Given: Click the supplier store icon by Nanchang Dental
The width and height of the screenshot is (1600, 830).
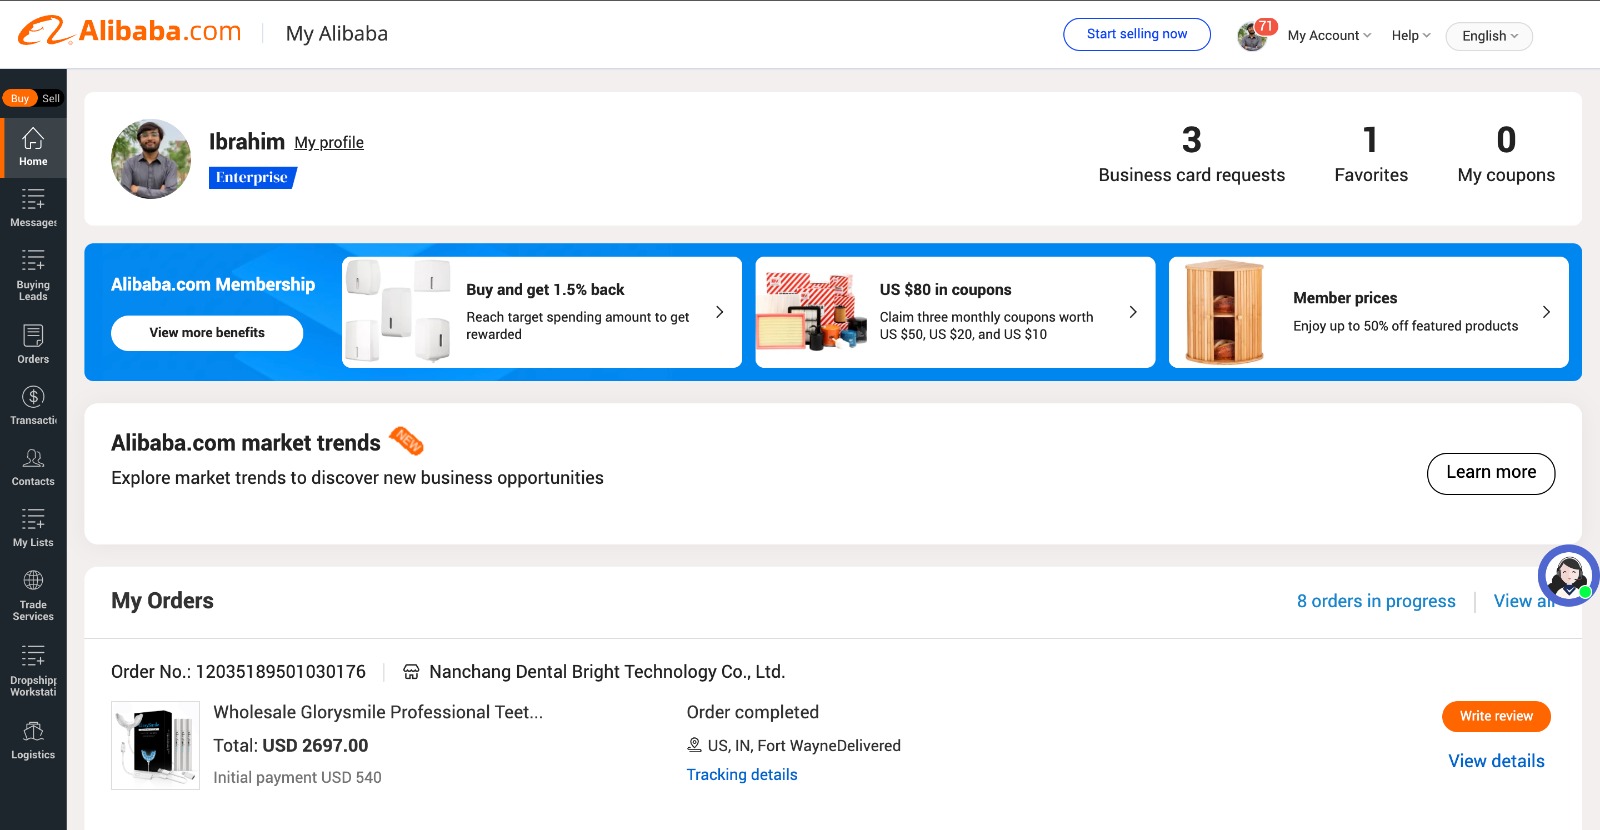Looking at the screenshot, I should pos(411,672).
